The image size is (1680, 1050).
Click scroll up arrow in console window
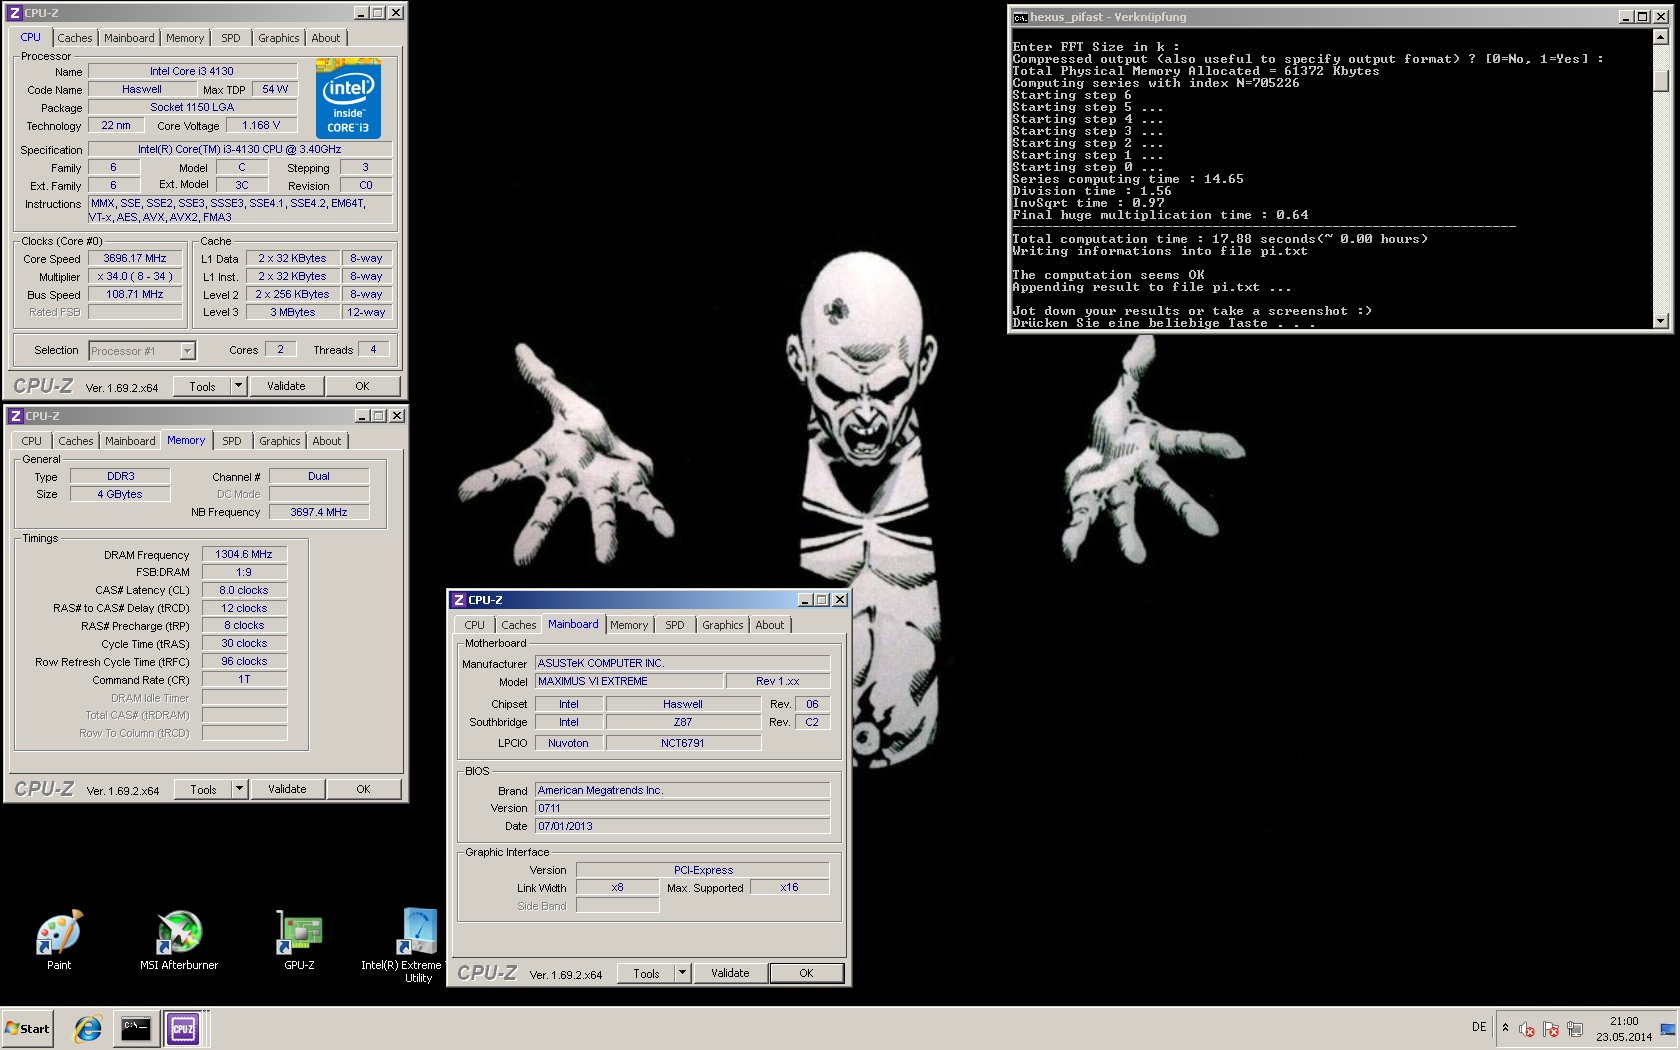[1661, 37]
